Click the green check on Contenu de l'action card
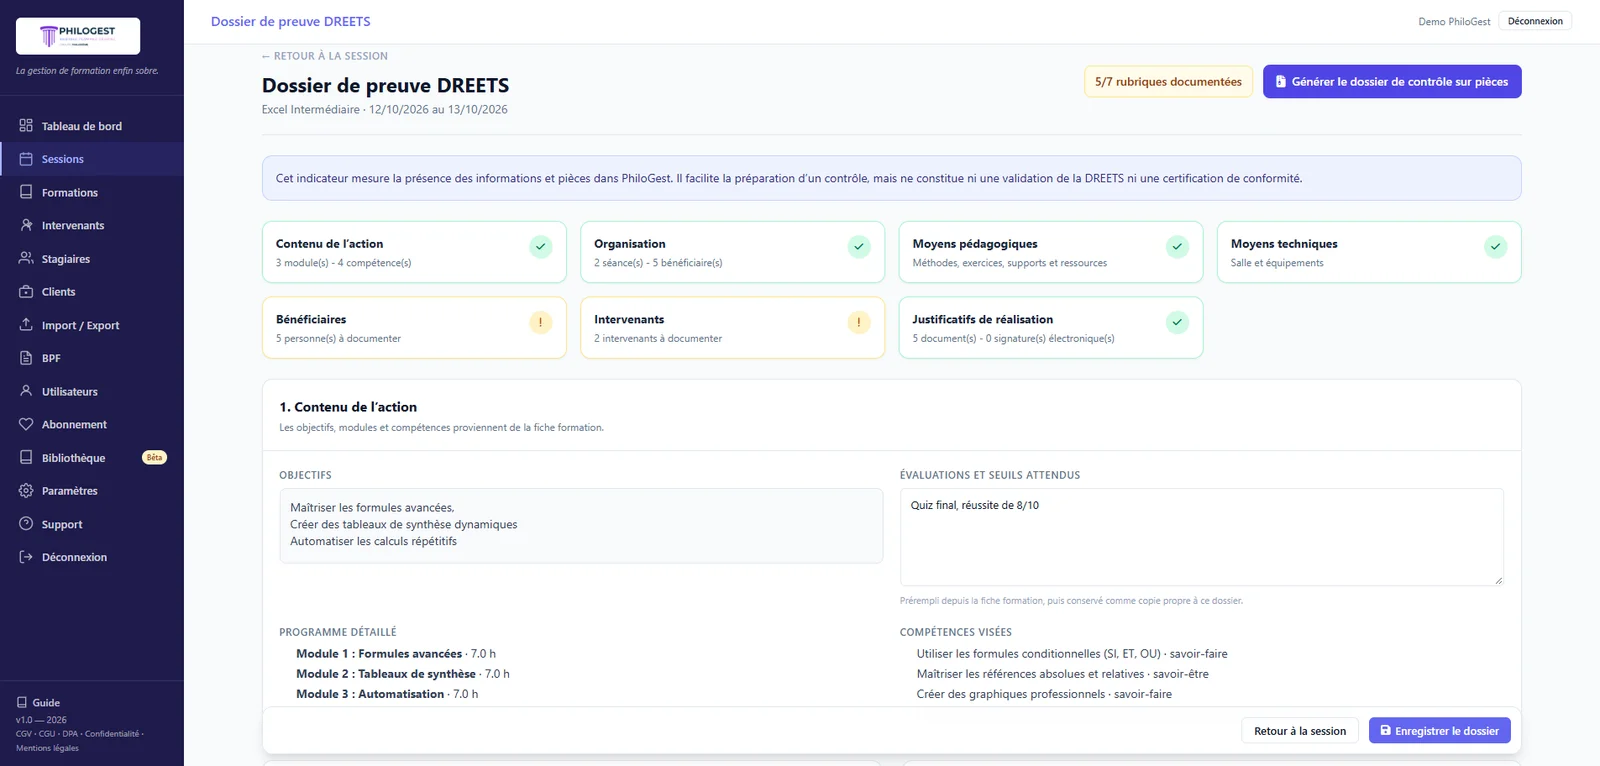Viewport: 1600px width, 766px height. point(541,247)
